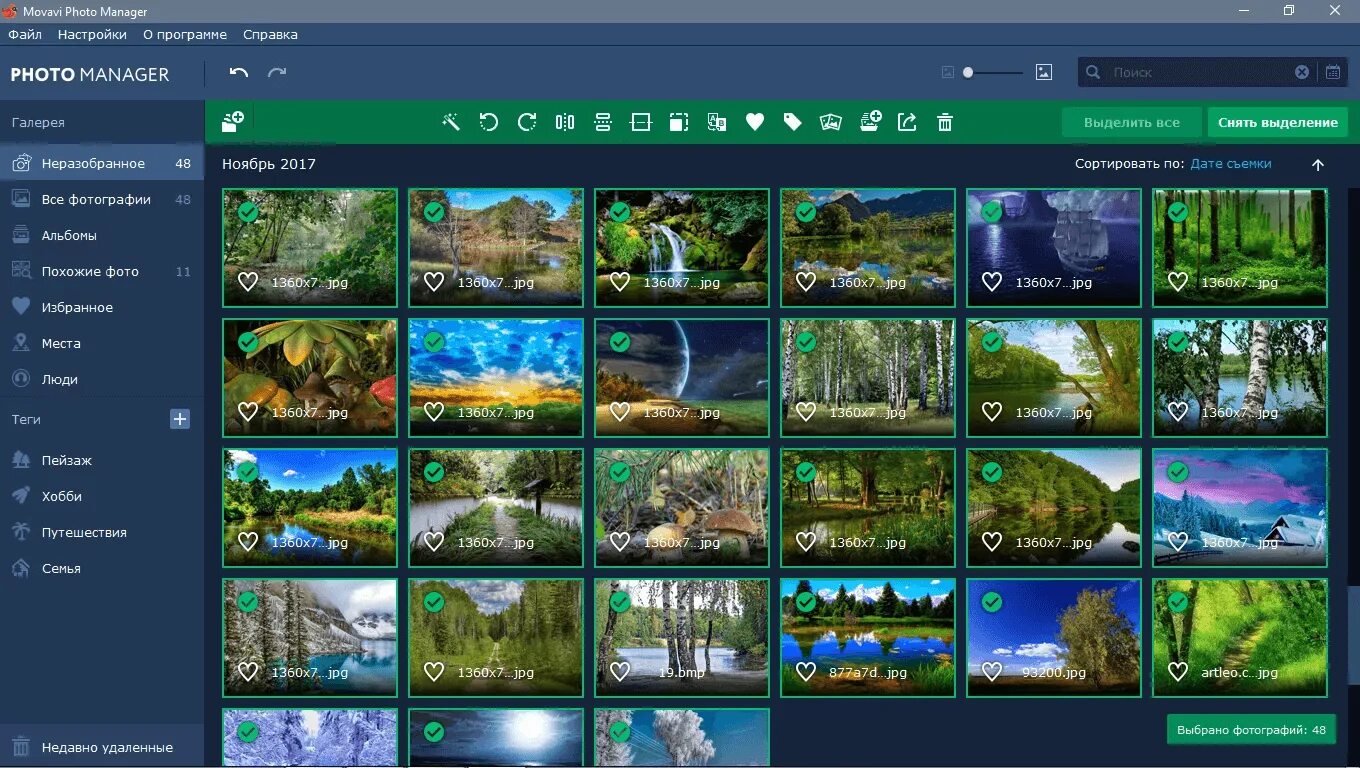Toggle sort direction arrow

[x=1317, y=165]
